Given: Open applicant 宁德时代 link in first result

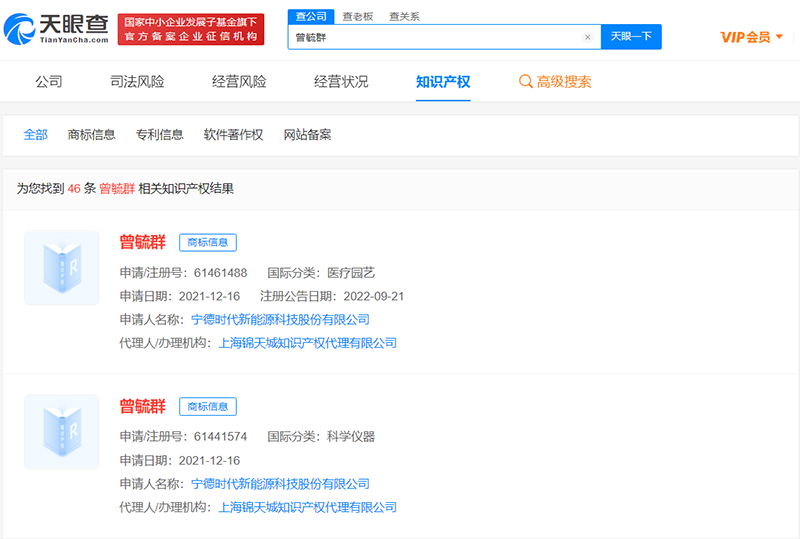Looking at the screenshot, I should 280,320.
